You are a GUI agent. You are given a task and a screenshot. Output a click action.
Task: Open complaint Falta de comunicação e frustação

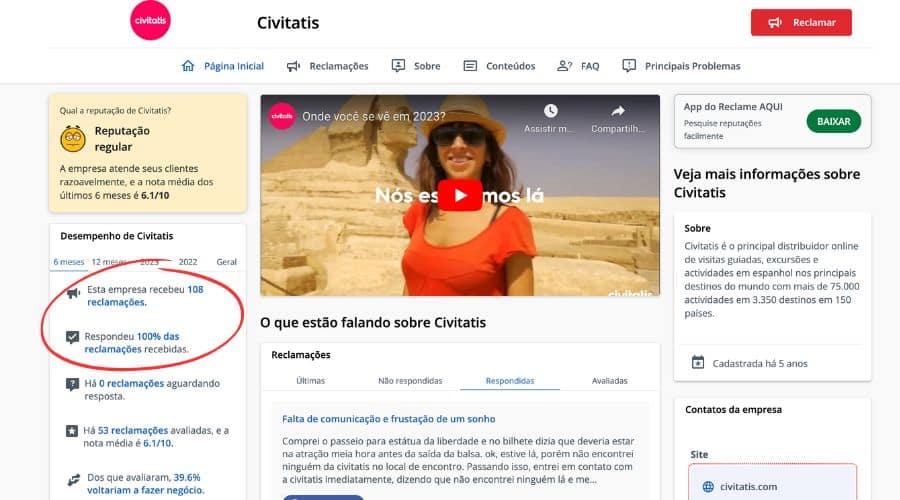tap(389, 419)
